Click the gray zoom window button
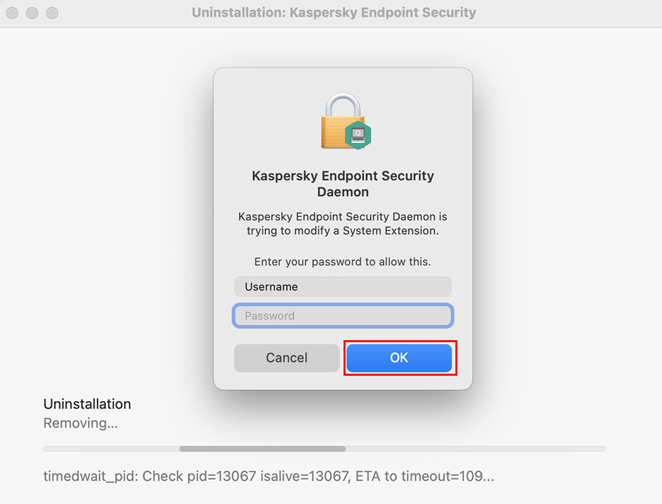Screen dimensions: 662x504 pyautogui.click(x=52, y=13)
